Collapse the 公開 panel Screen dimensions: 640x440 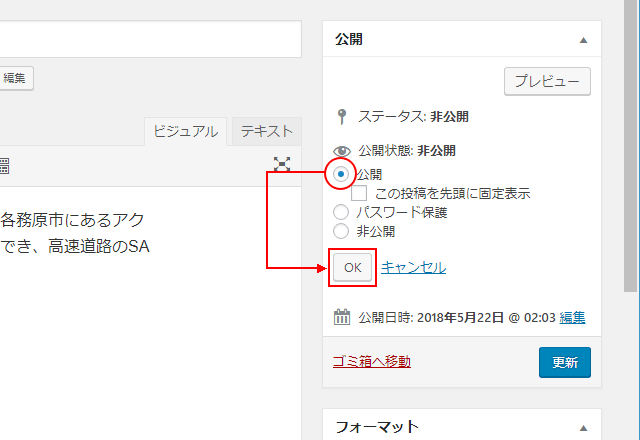point(583,40)
